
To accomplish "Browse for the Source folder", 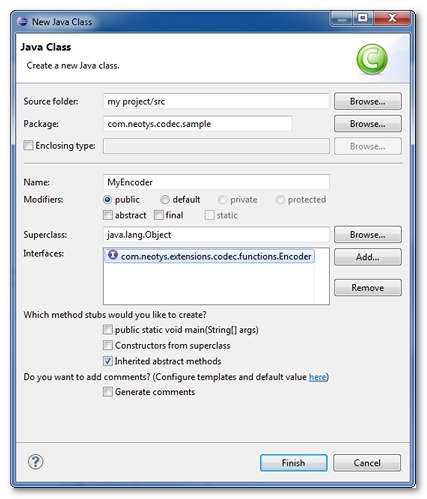I will pos(368,101).
